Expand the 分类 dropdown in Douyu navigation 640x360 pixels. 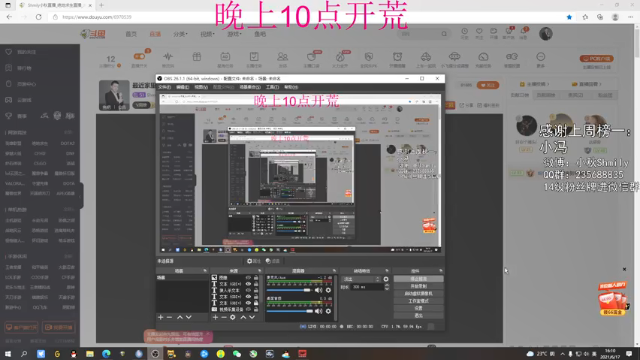pos(180,34)
